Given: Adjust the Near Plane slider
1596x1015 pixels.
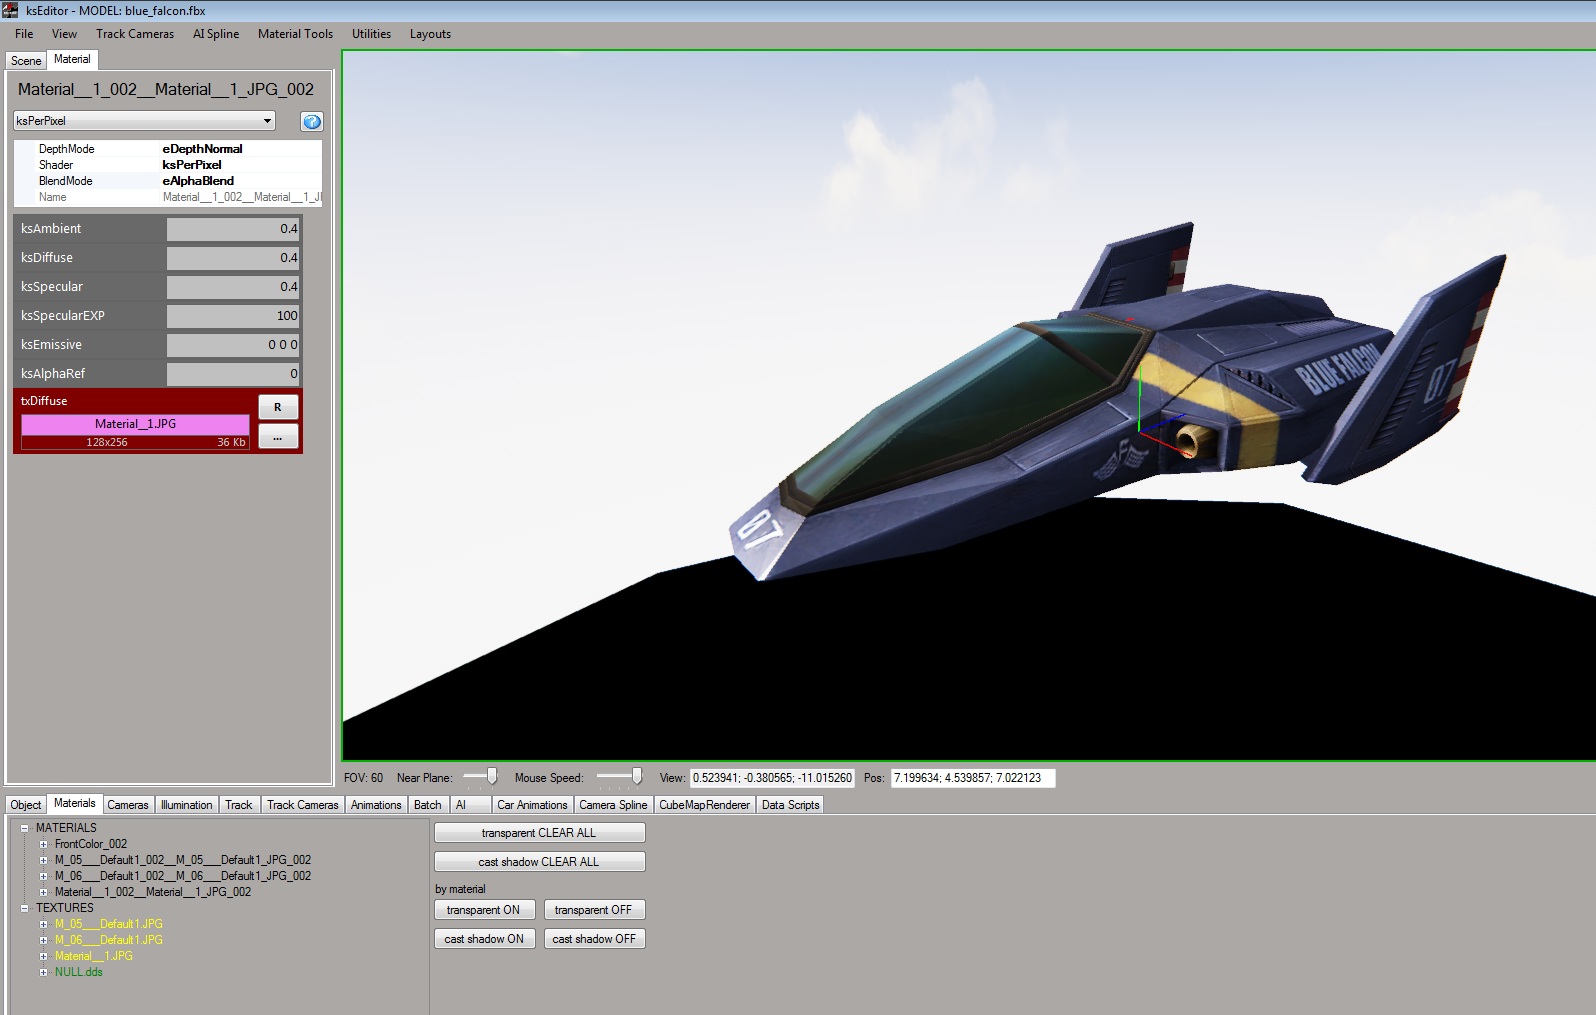Looking at the screenshot, I should tap(491, 777).
